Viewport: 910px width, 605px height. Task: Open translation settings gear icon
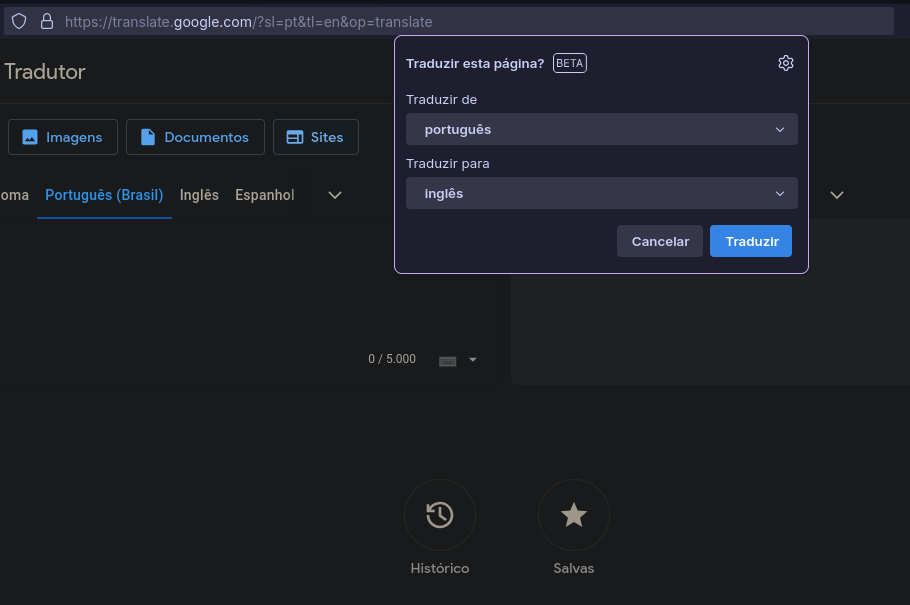785,63
